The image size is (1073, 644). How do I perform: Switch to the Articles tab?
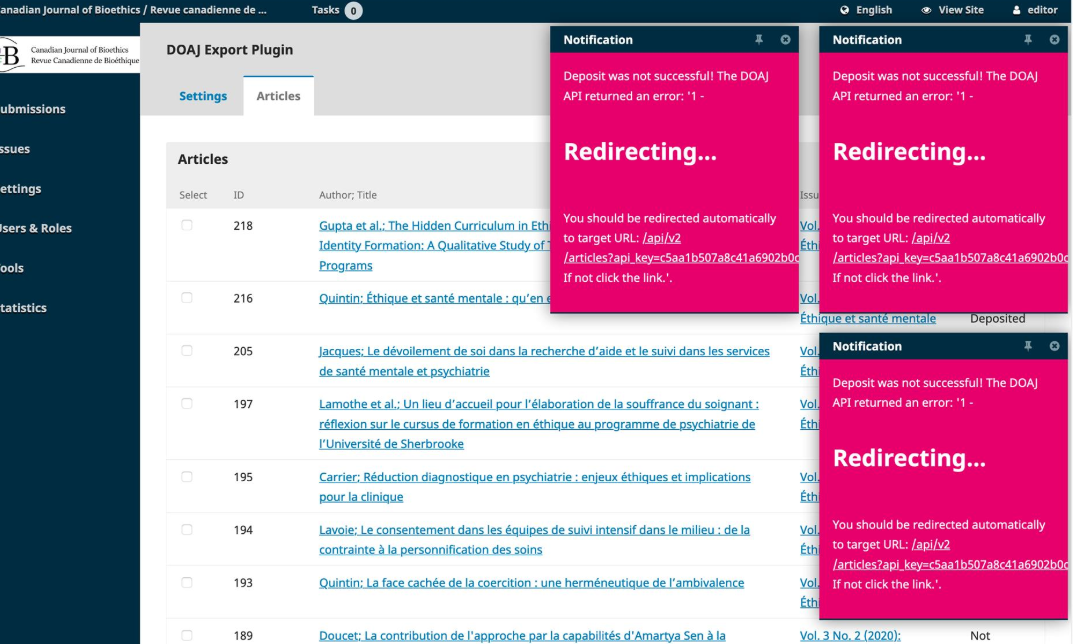278,96
